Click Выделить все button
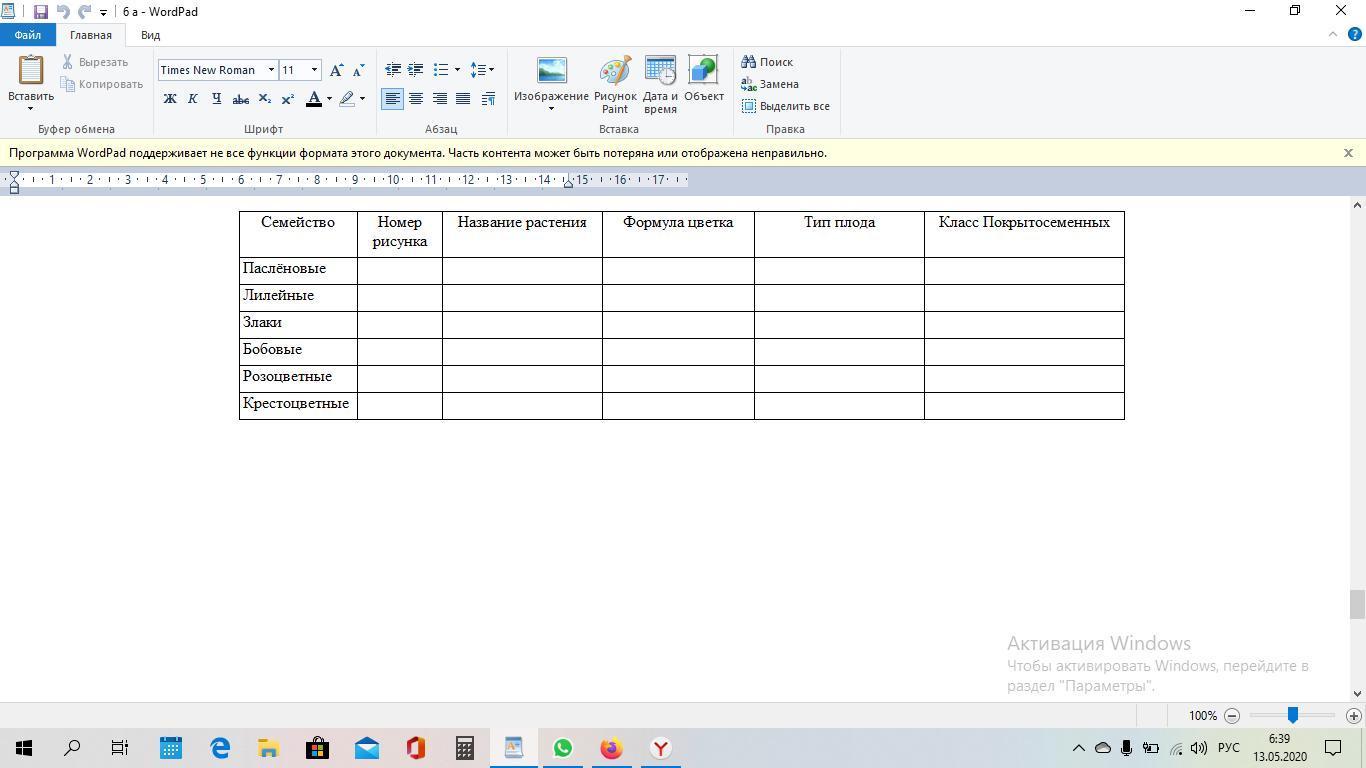This screenshot has width=1366, height=768. [x=786, y=106]
